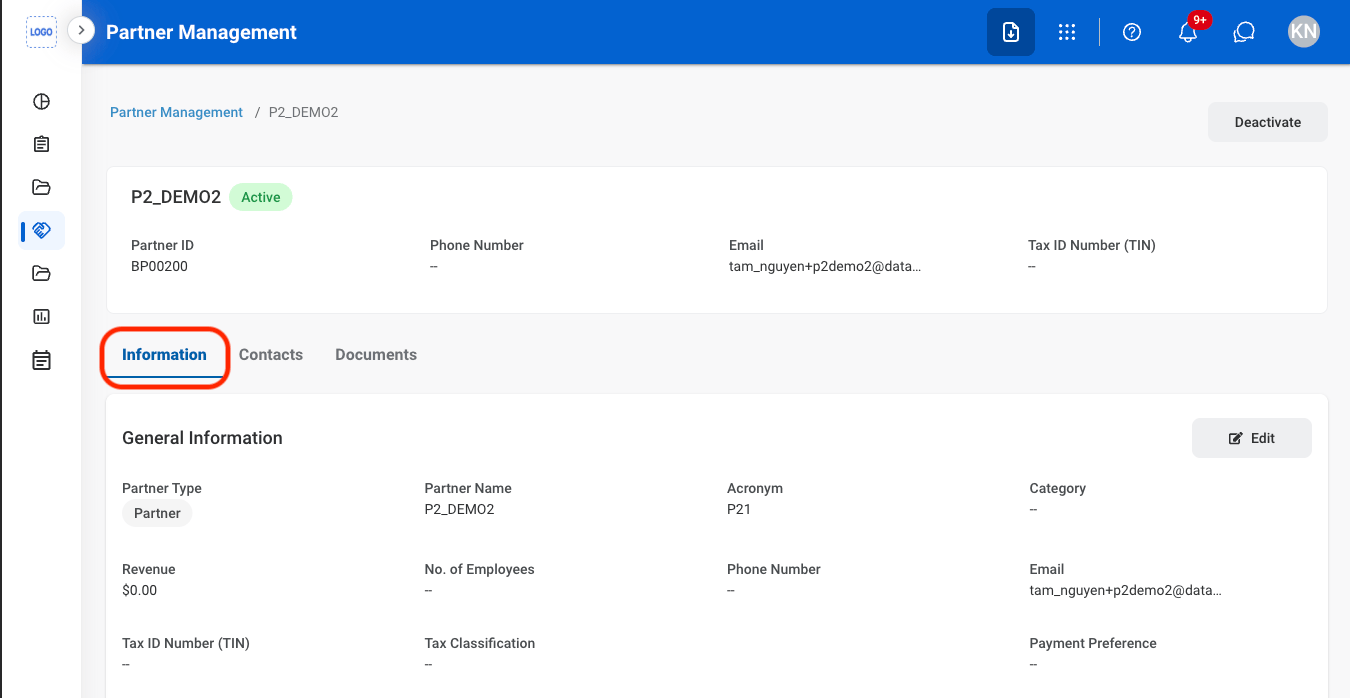This screenshot has height=698, width=1350.
Task: Click the download icon in the top bar
Action: [x=1011, y=32]
